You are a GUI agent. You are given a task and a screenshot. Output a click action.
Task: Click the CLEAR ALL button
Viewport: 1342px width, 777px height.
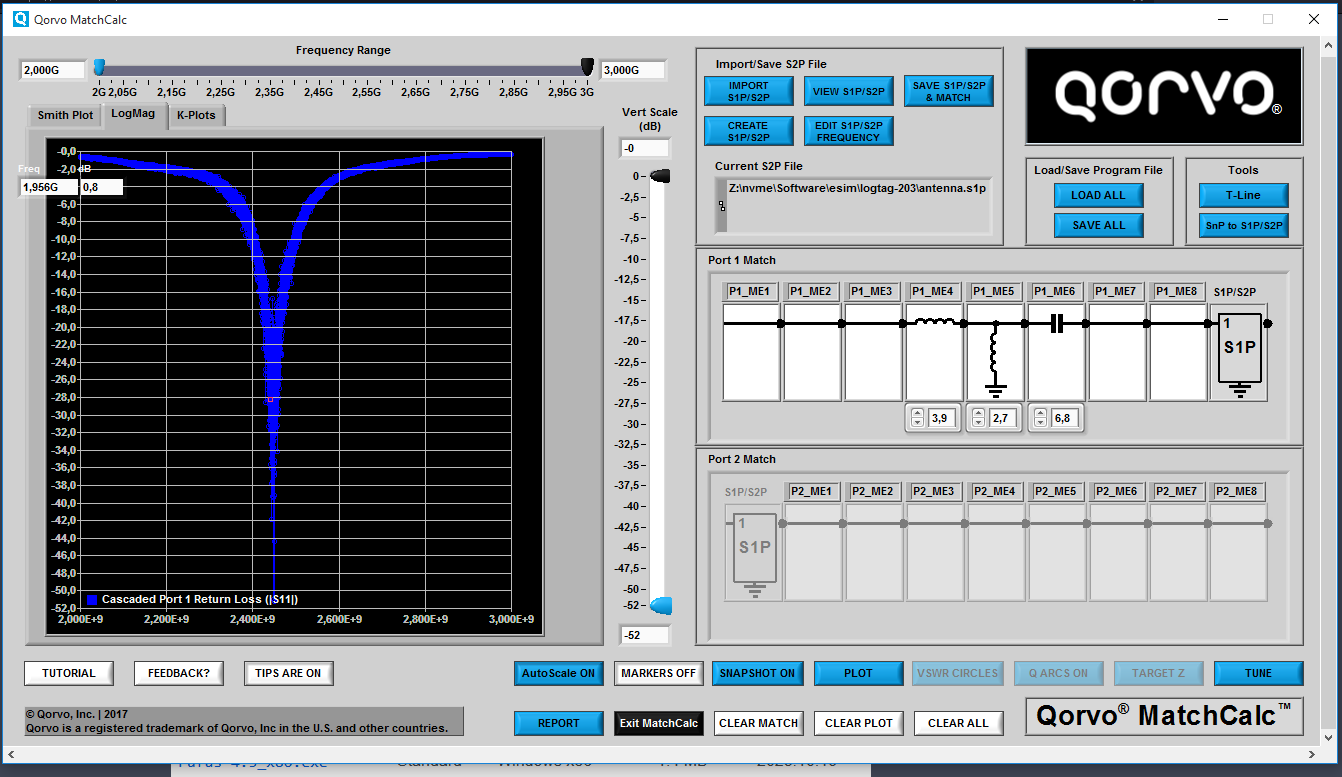(x=959, y=723)
